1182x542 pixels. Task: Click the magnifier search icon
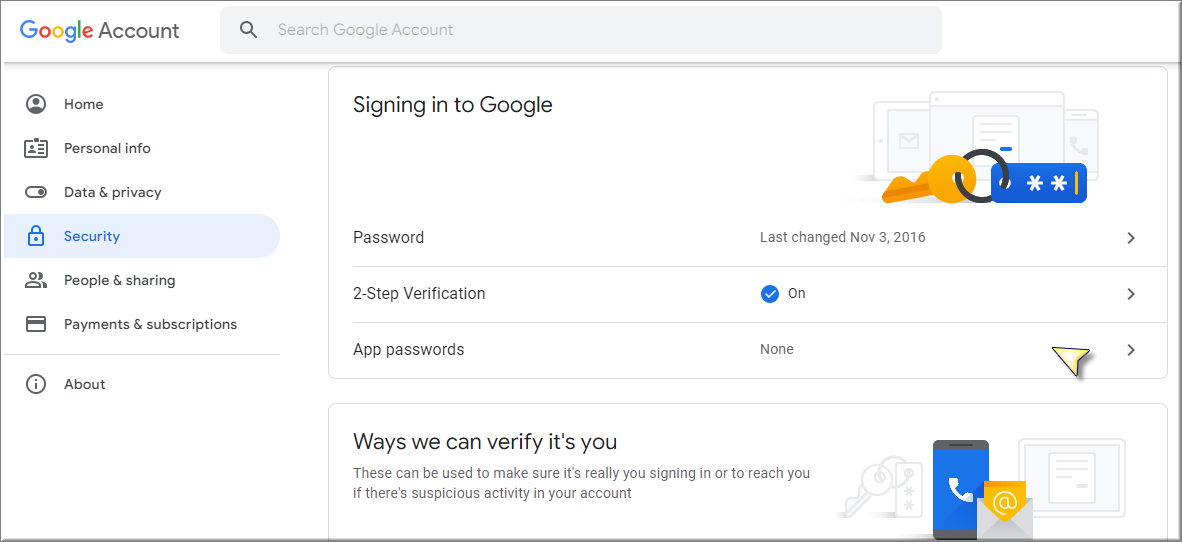(x=248, y=29)
